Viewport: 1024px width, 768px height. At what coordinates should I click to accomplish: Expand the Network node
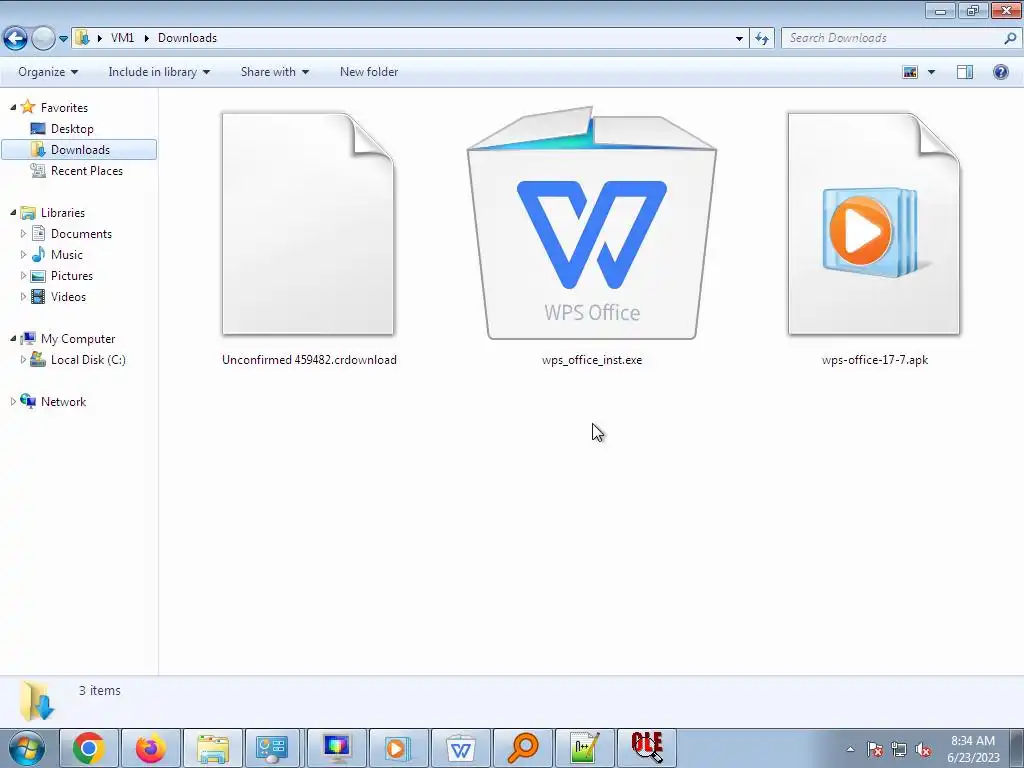point(13,401)
